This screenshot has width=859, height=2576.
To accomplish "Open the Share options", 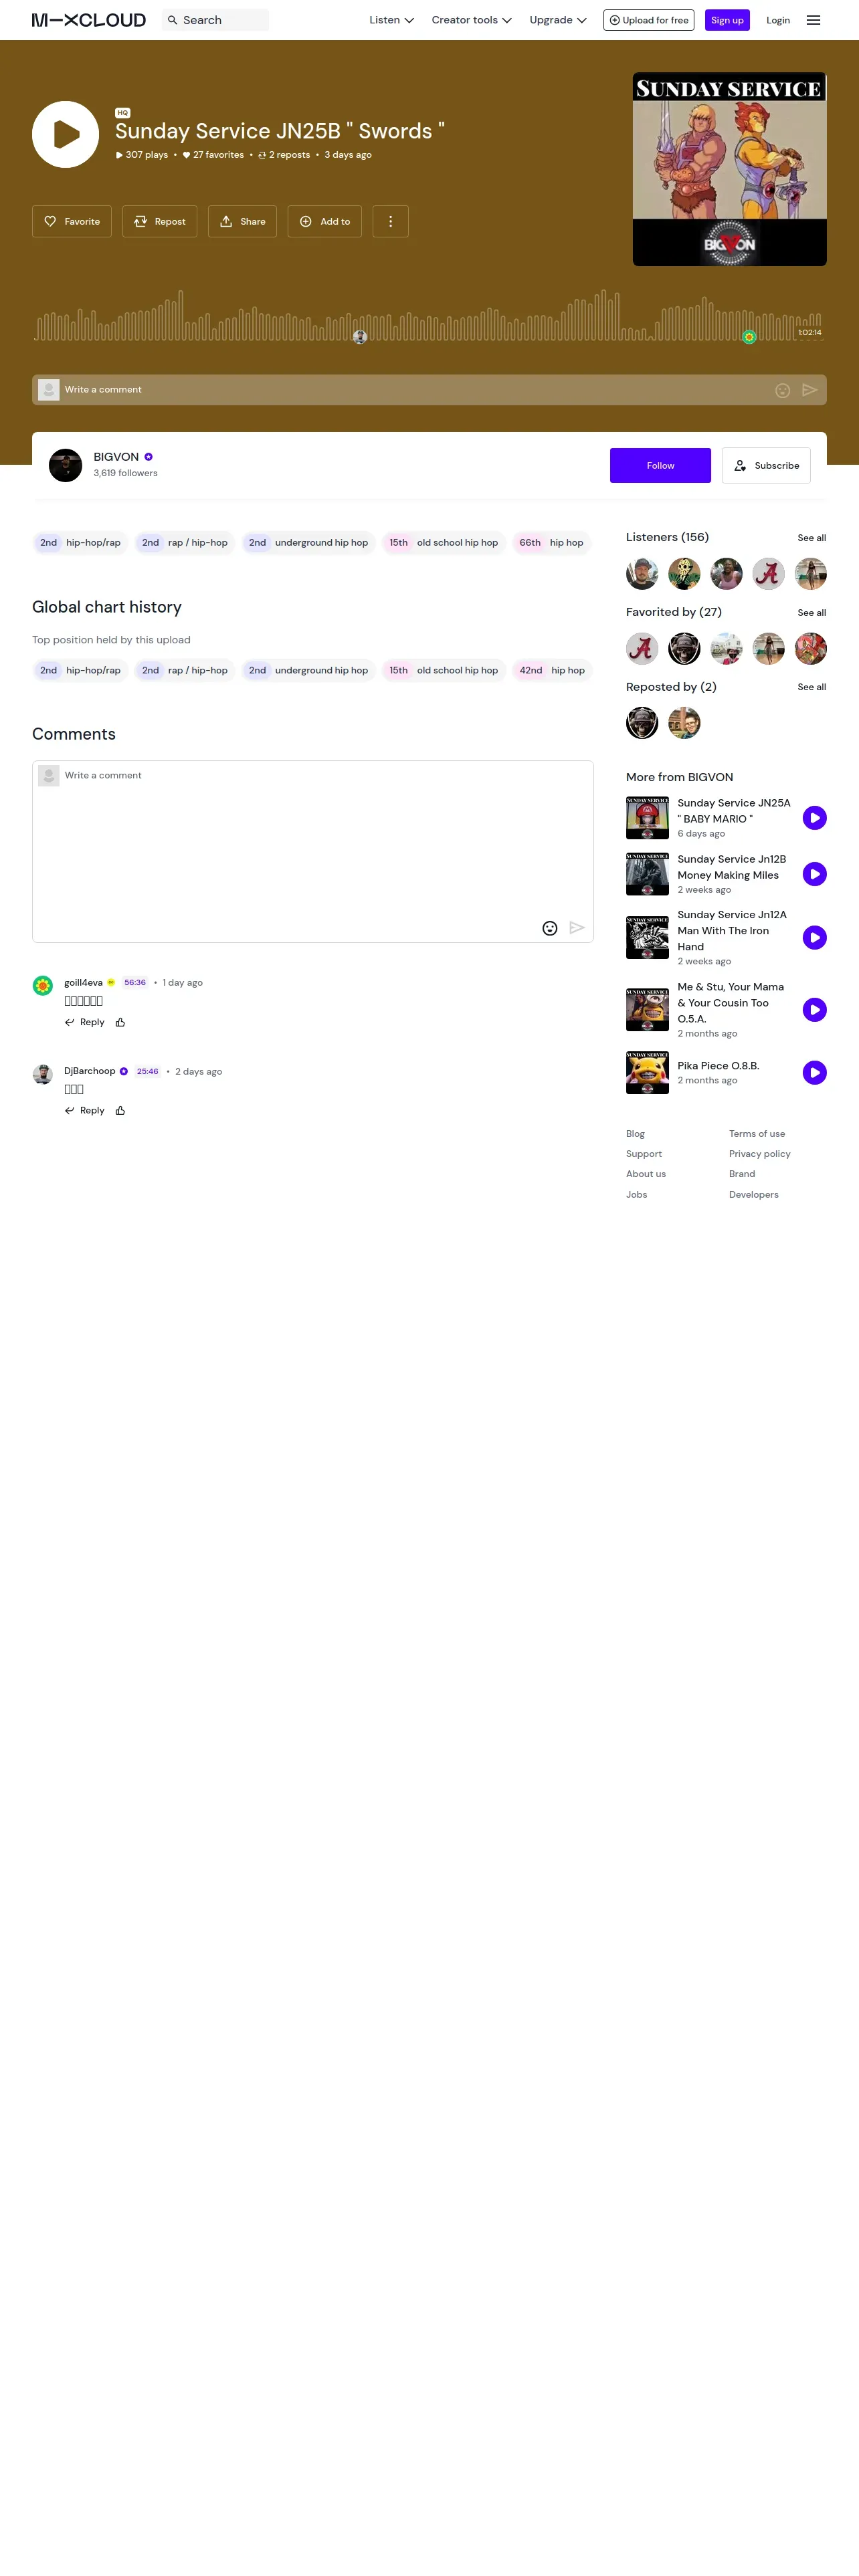I will click(242, 221).
